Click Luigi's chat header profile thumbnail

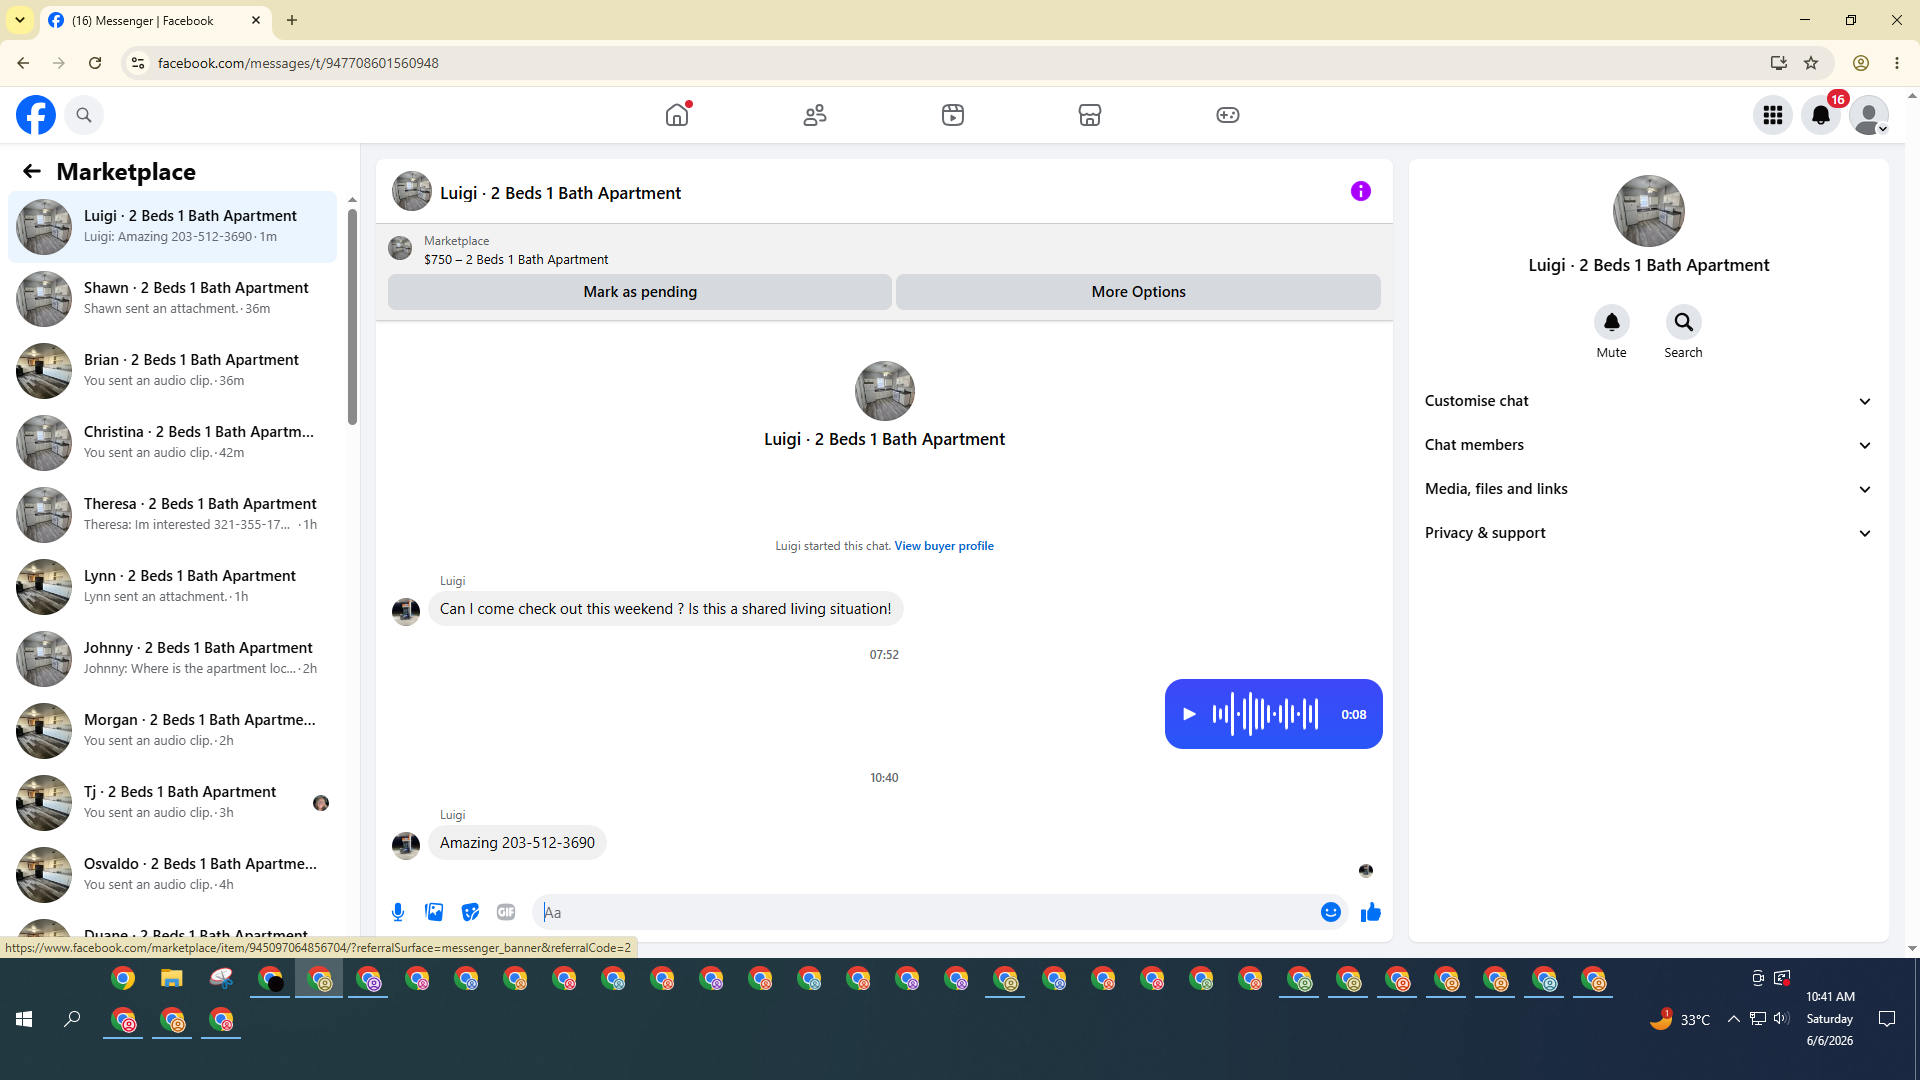pyautogui.click(x=412, y=191)
